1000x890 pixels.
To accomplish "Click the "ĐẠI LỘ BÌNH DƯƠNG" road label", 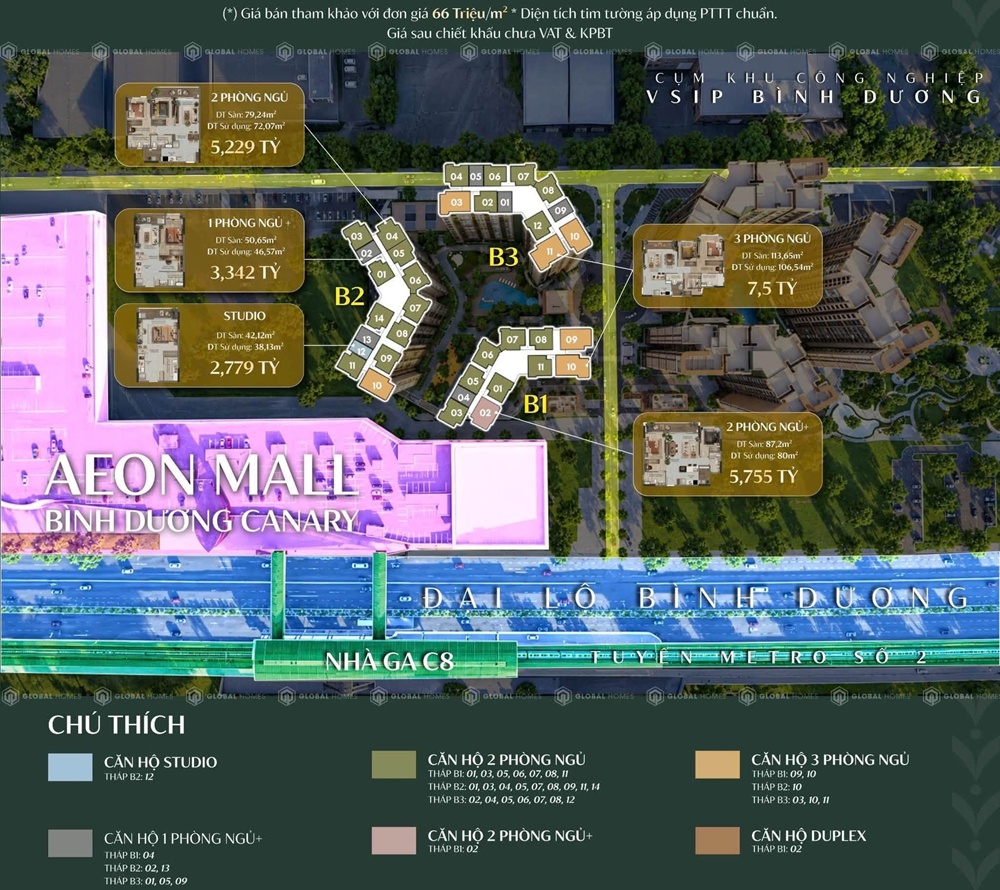I will tap(696, 599).
